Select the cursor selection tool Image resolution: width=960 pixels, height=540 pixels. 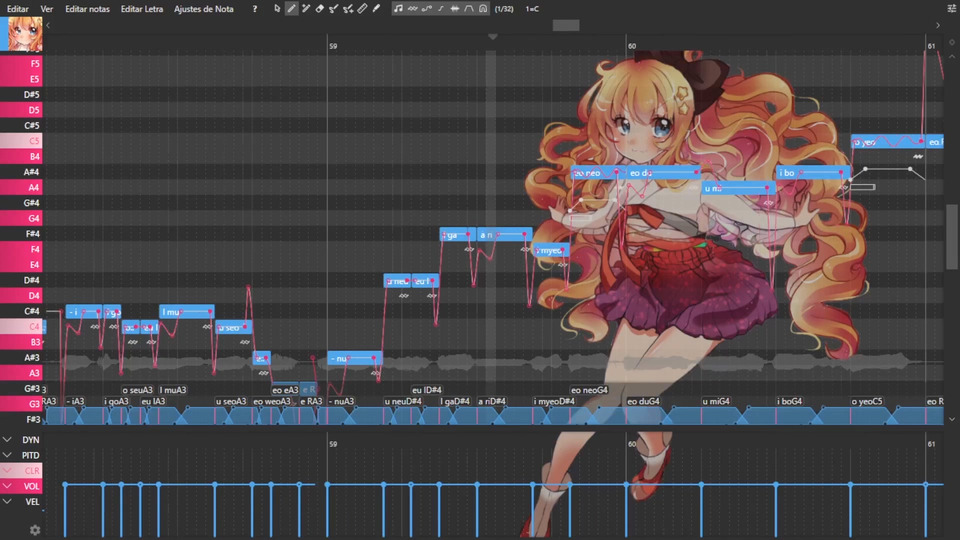click(277, 9)
